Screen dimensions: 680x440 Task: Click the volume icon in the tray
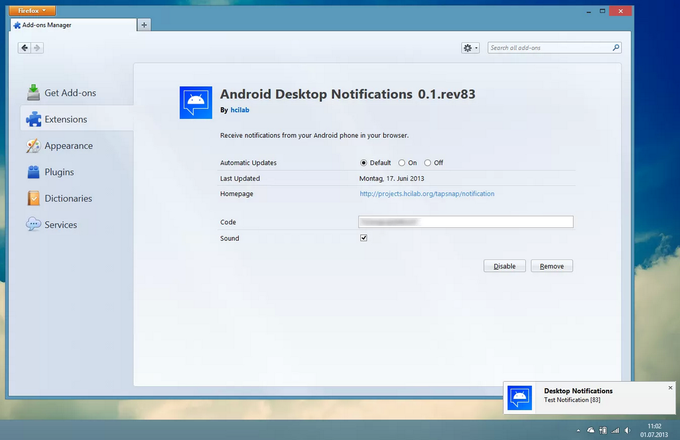point(628,430)
